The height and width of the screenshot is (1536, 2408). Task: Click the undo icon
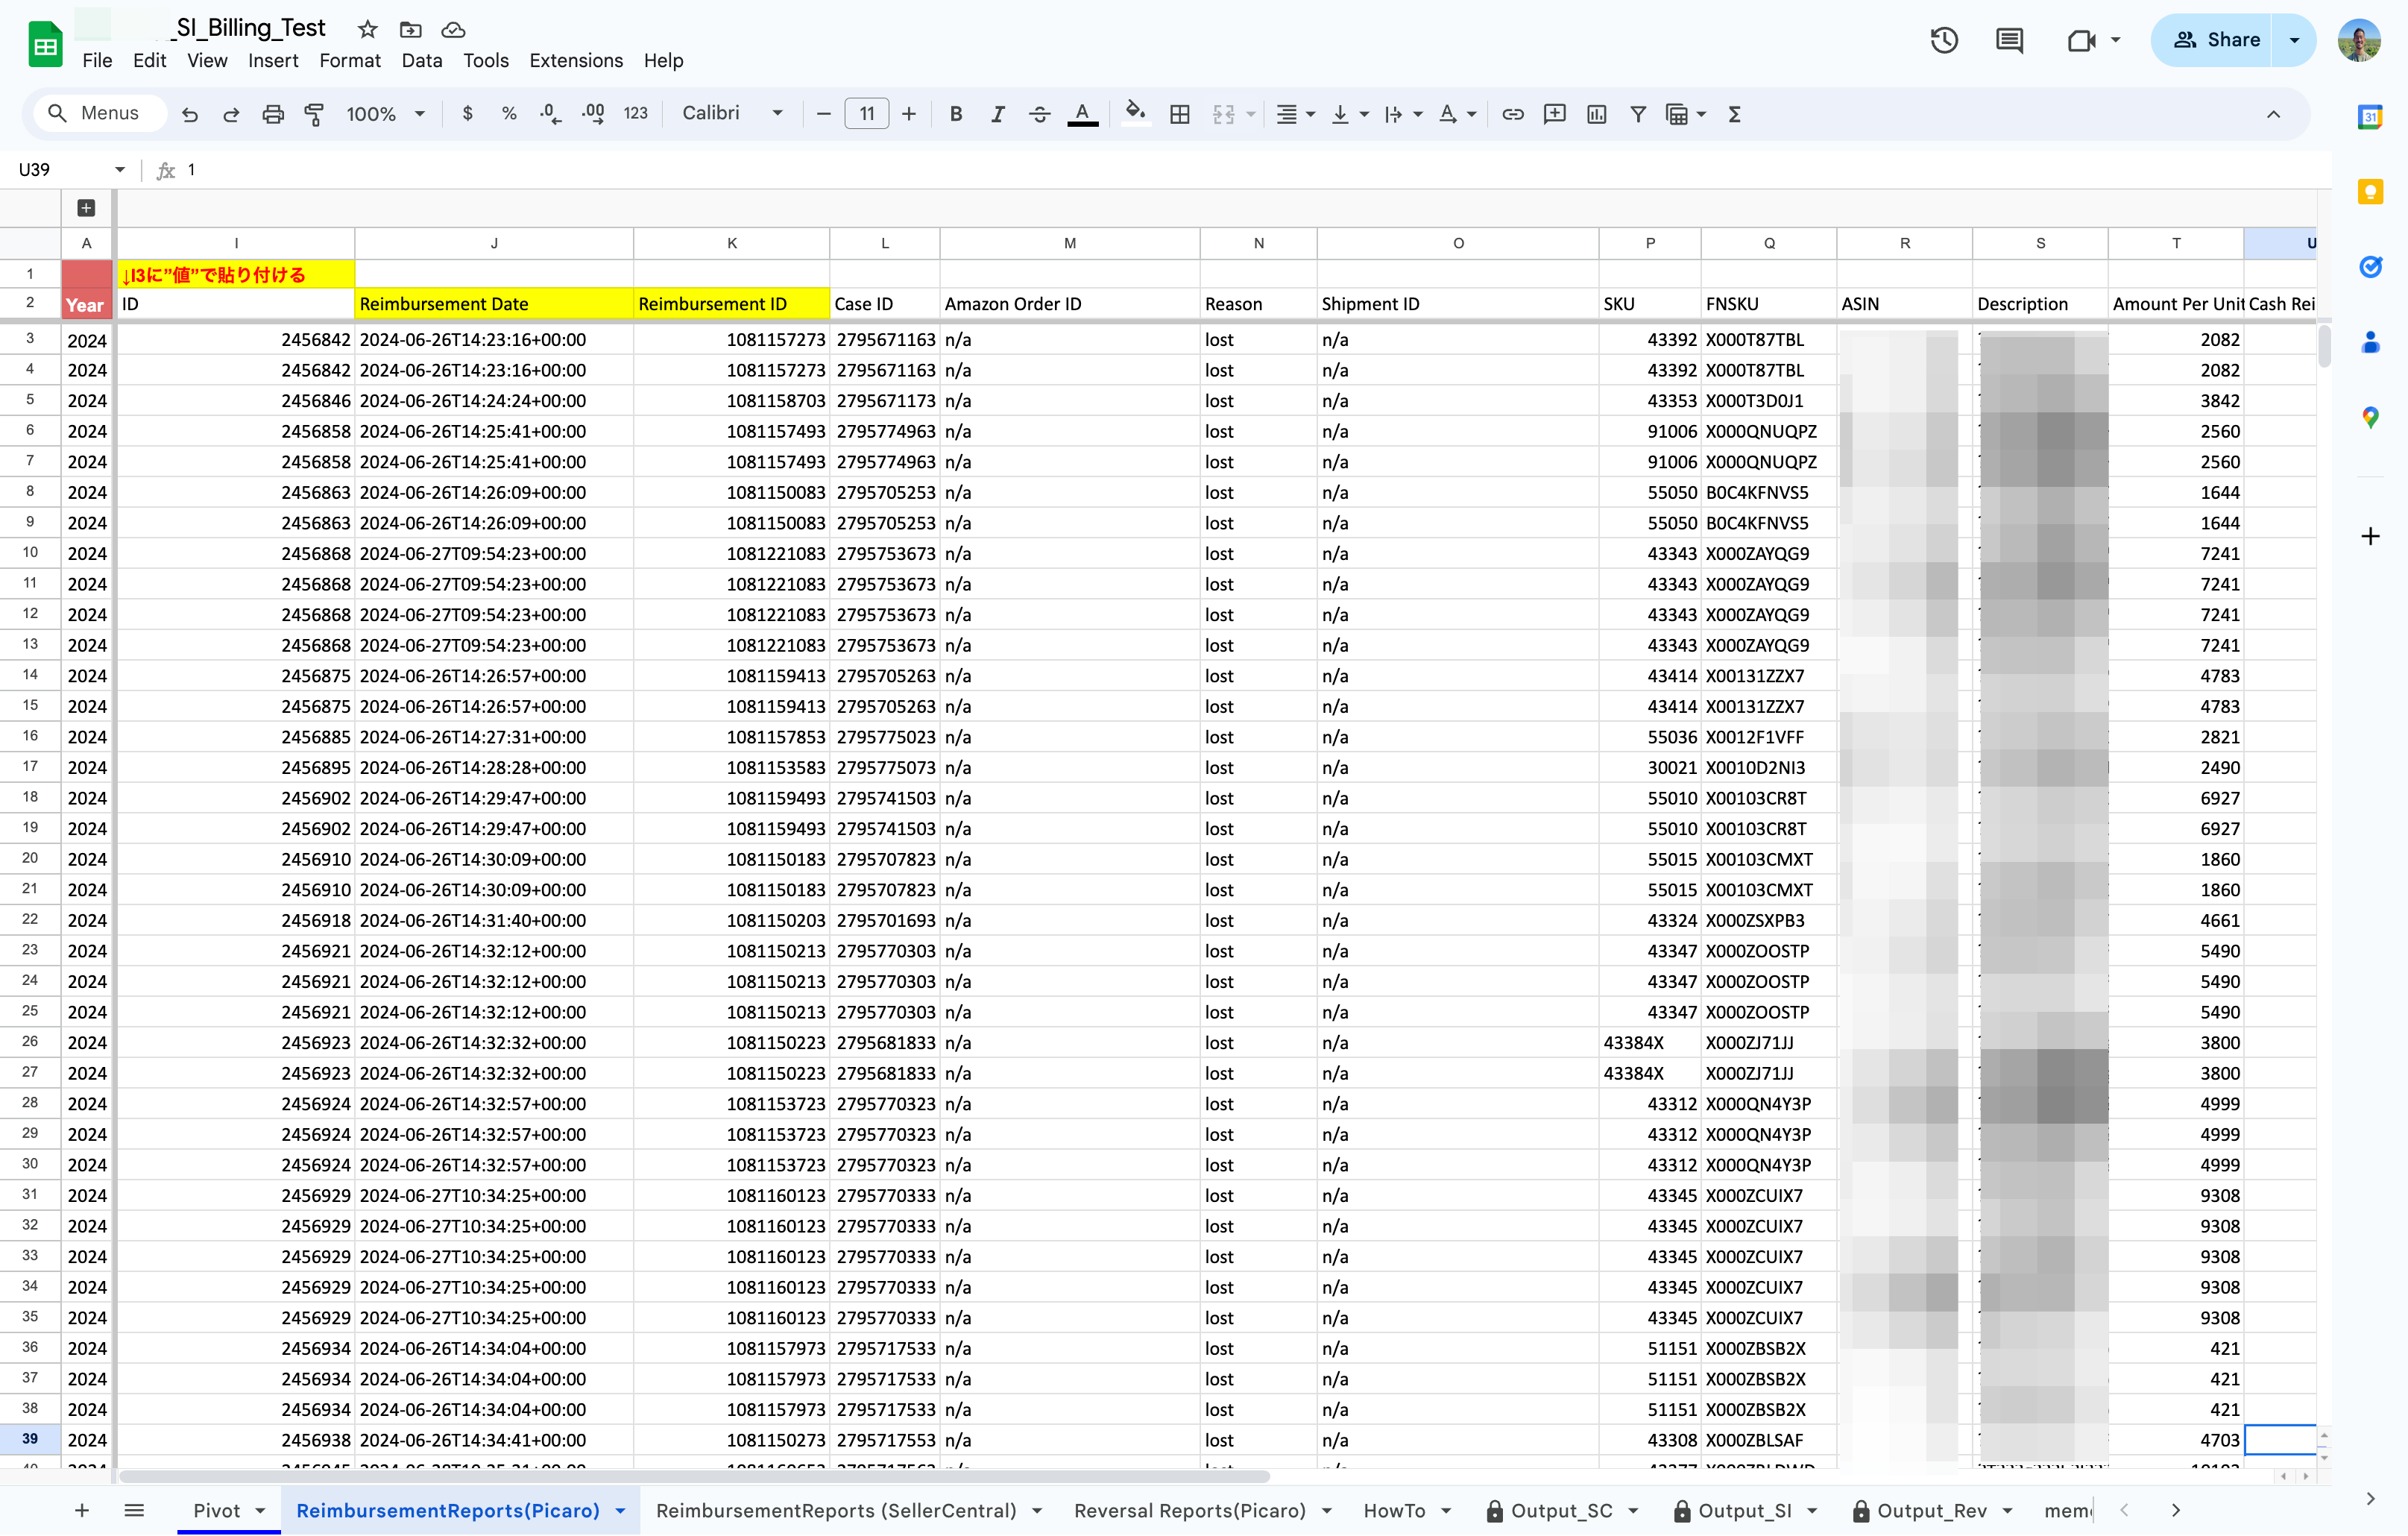pyautogui.click(x=189, y=114)
